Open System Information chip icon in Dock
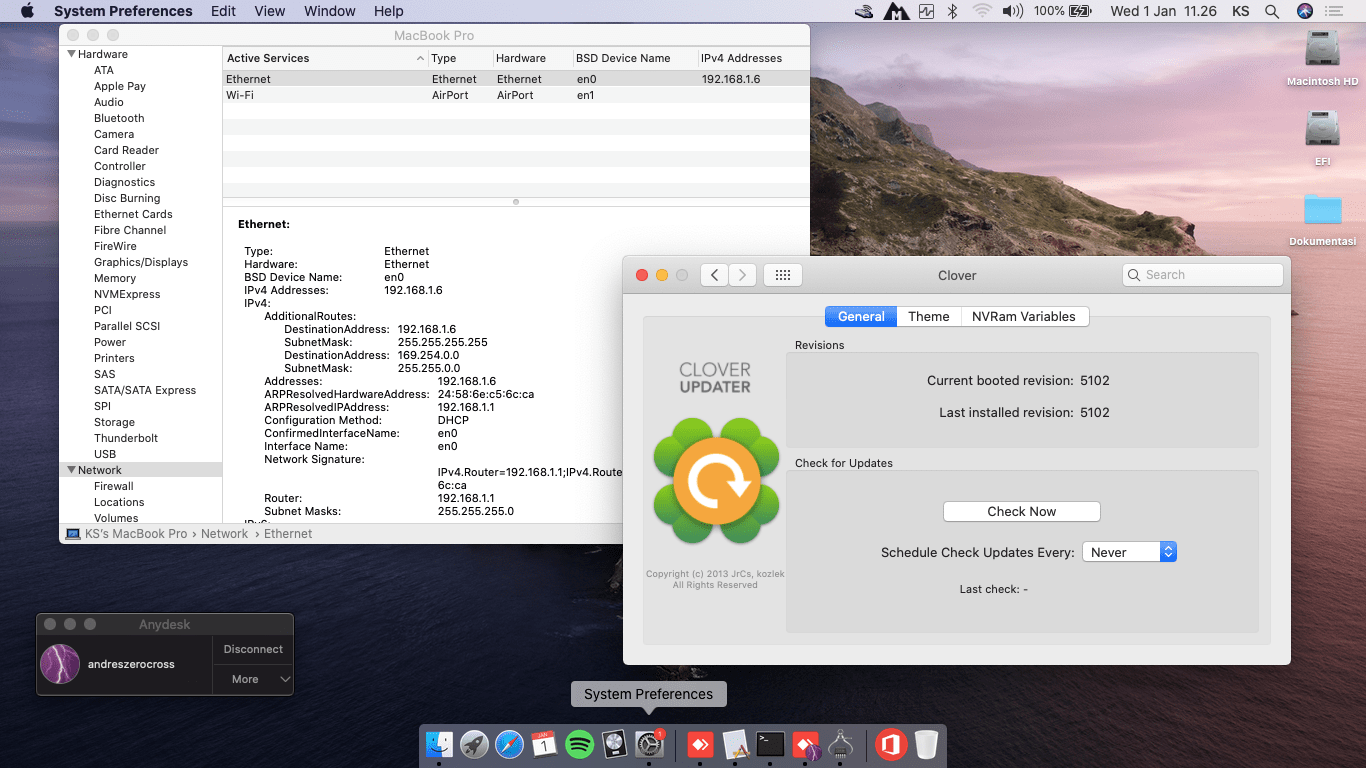The height and width of the screenshot is (768, 1366). 840,744
